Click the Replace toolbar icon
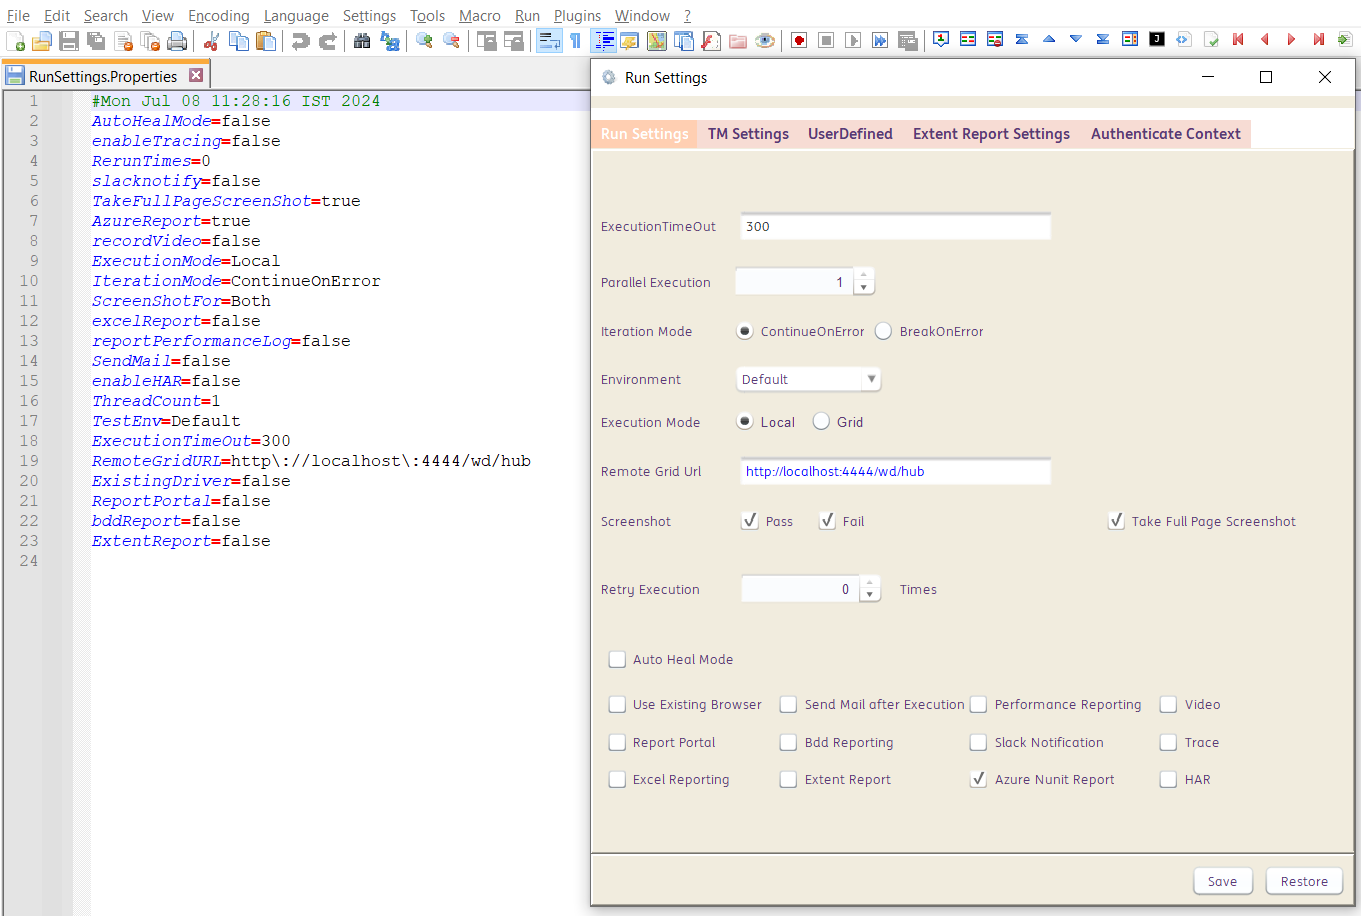Viewport: 1361px width, 916px height. point(389,41)
